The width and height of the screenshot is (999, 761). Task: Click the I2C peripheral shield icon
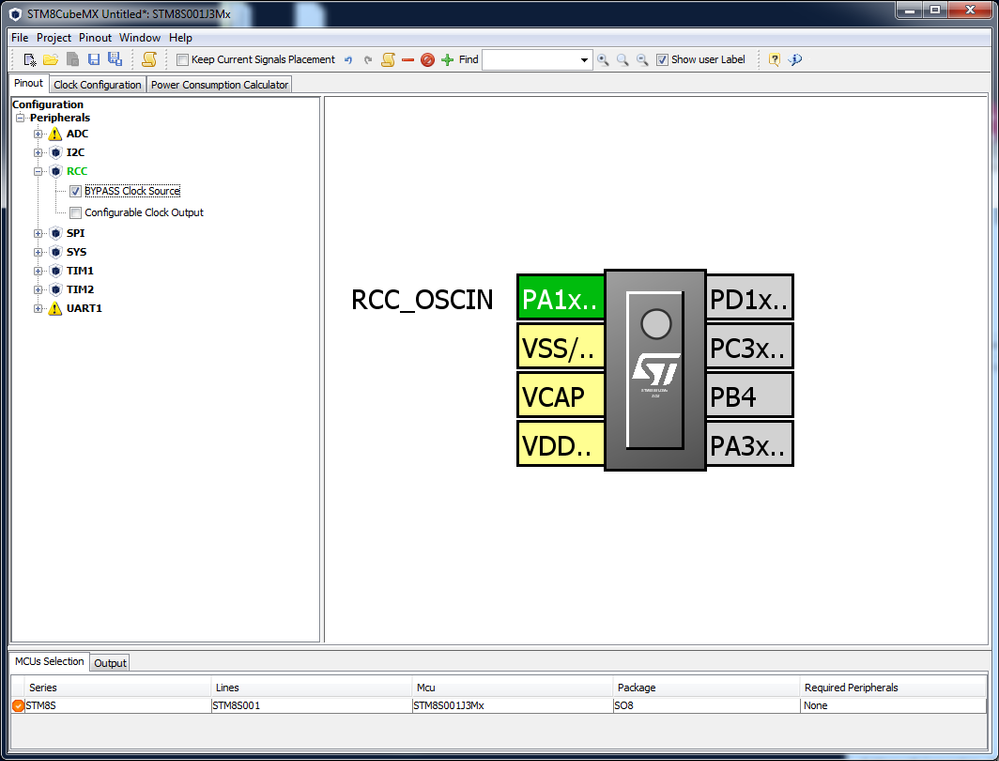55,152
